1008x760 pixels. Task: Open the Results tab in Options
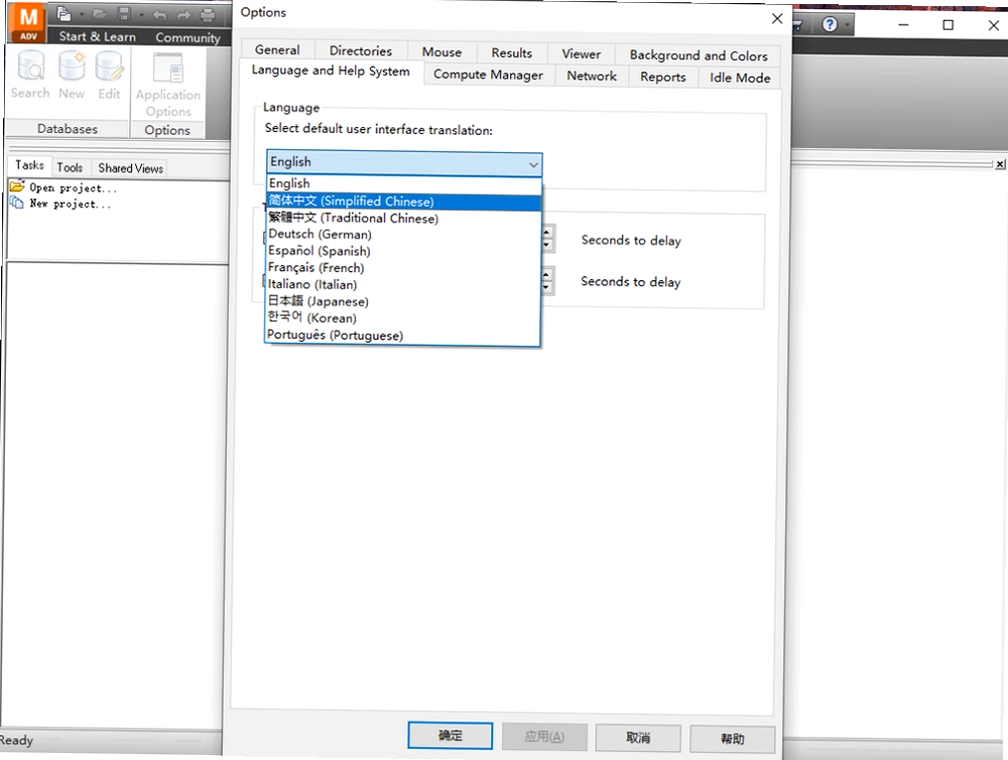click(512, 53)
